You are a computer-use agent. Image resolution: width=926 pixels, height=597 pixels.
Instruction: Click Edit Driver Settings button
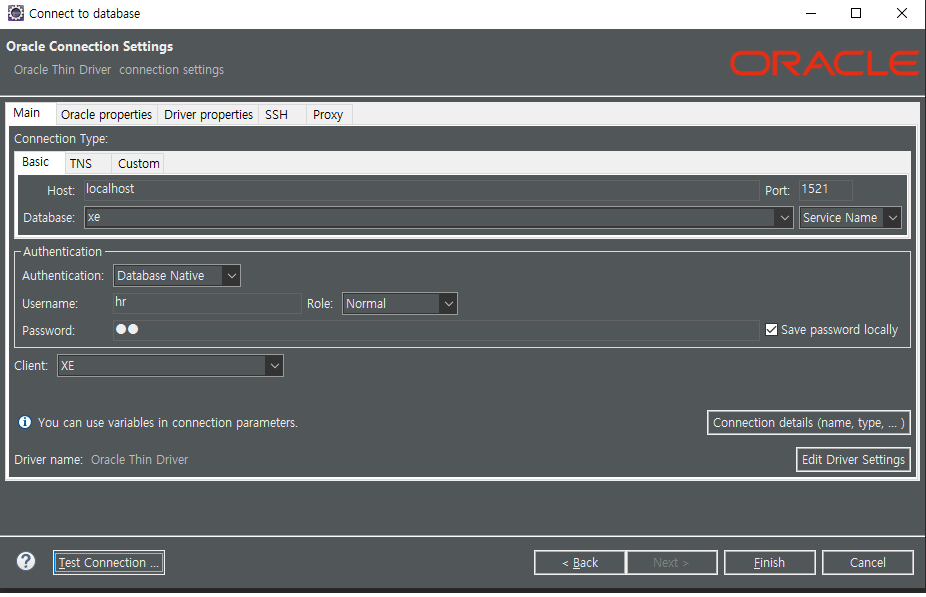coord(853,459)
